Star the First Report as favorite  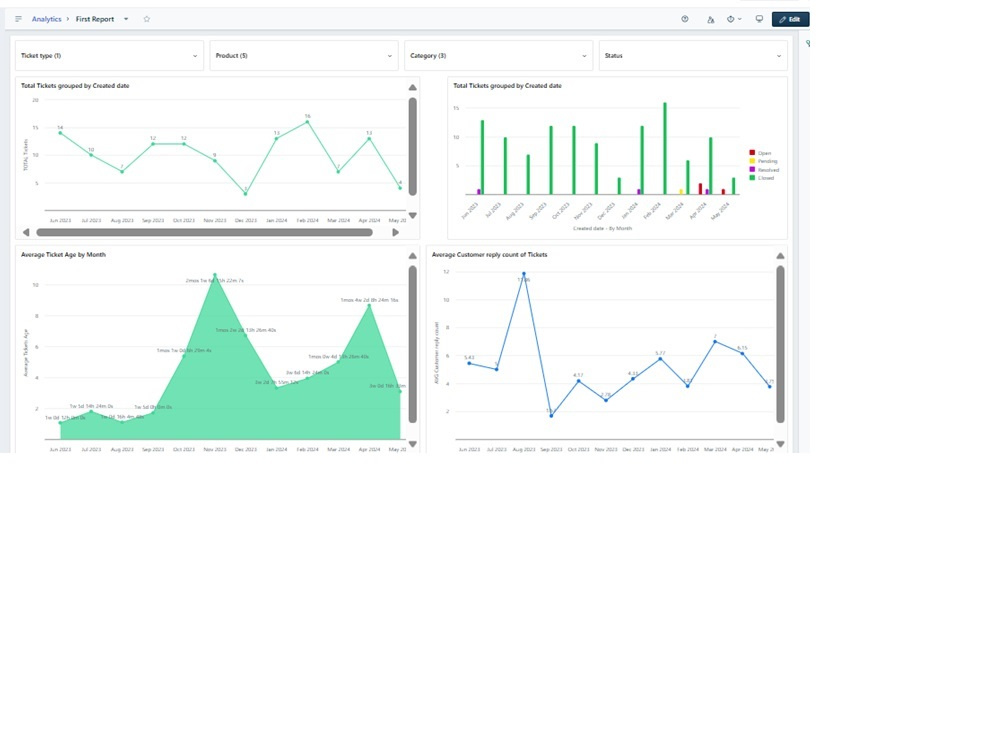click(x=147, y=19)
